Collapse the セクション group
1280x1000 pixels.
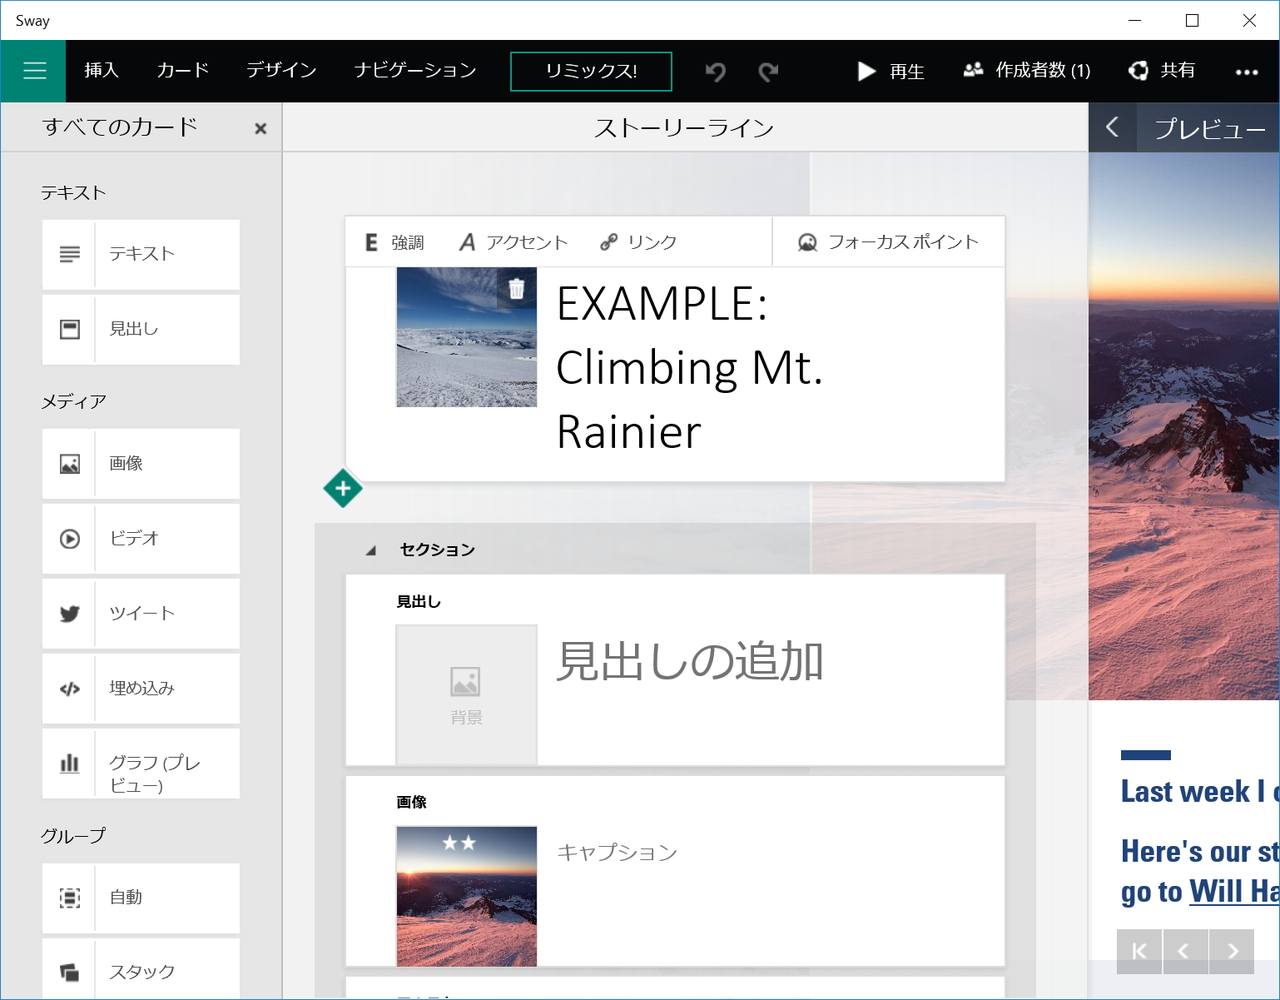(x=370, y=549)
